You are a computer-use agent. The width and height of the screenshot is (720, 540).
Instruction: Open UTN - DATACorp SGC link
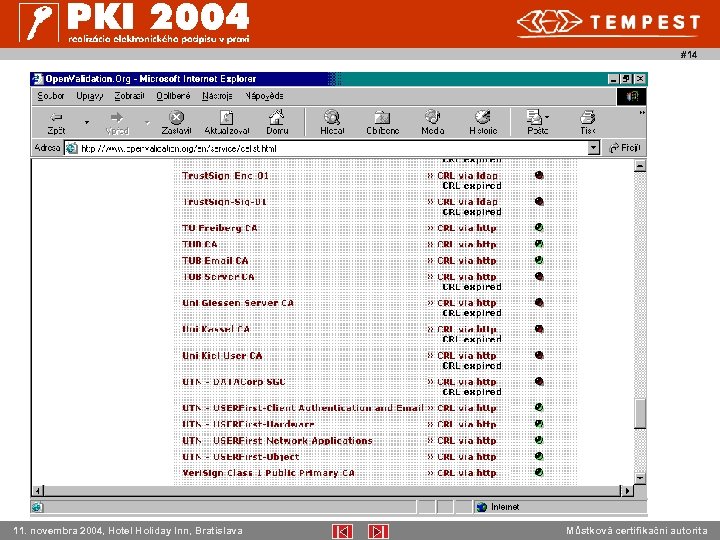[x=233, y=382]
